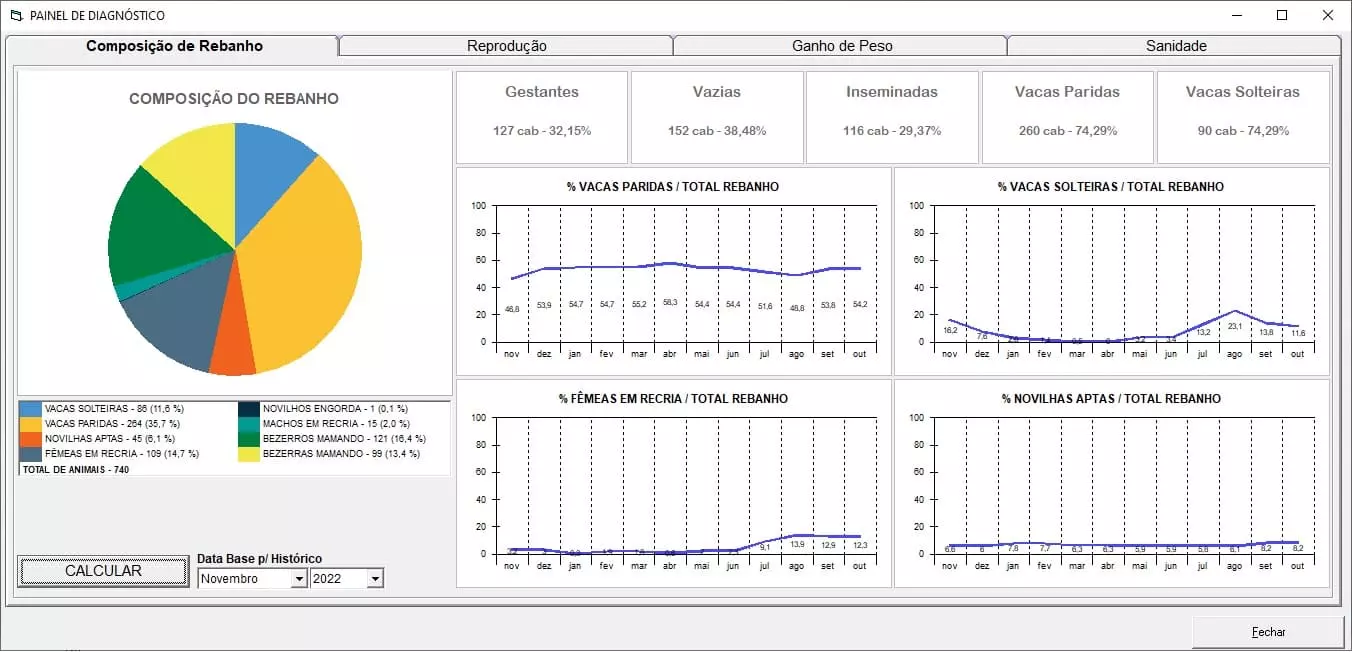Open the 2022 year dropdown
Viewport: 1352px width, 652px height.
click(x=375, y=579)
